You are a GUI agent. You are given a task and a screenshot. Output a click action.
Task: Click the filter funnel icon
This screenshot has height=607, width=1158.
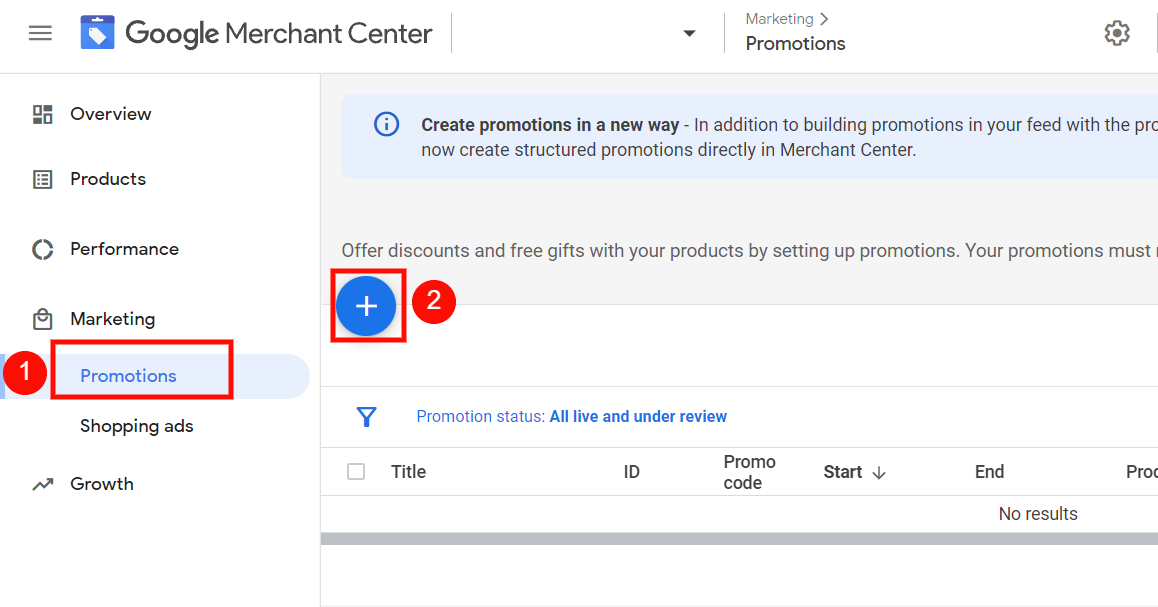pos(366,417)
